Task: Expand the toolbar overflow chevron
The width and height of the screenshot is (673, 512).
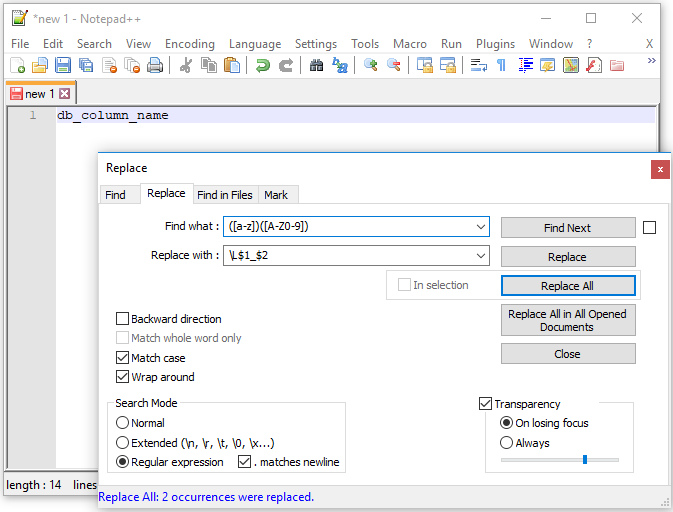Action: coord(652,62)
